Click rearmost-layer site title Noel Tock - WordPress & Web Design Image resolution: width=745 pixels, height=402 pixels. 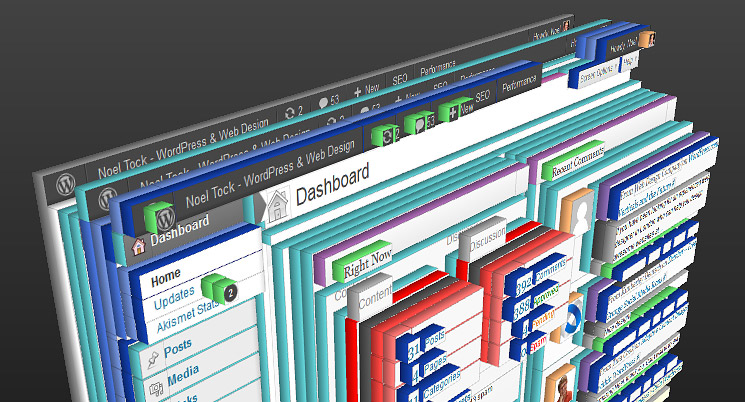pos(183,149)
